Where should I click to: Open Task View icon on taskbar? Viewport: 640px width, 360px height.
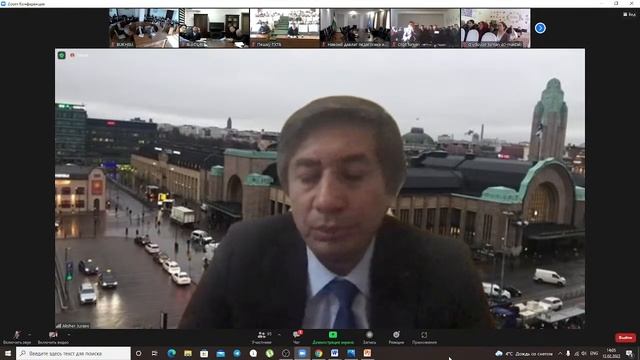coord(155,353)
